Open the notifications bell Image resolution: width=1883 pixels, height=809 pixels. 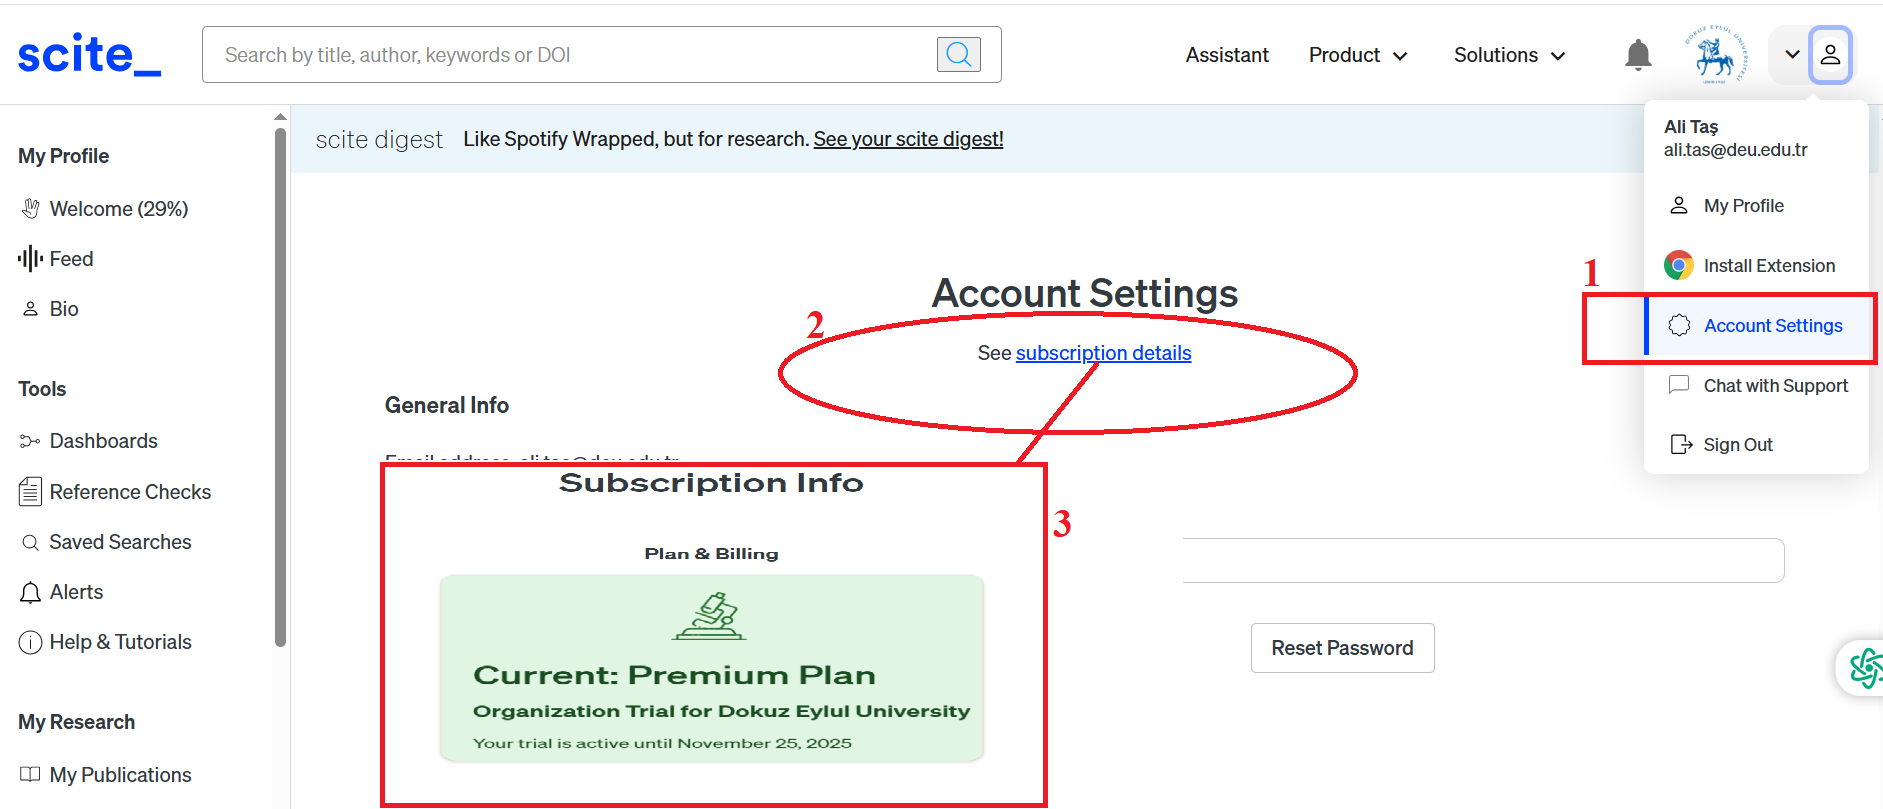(1637, 55)
